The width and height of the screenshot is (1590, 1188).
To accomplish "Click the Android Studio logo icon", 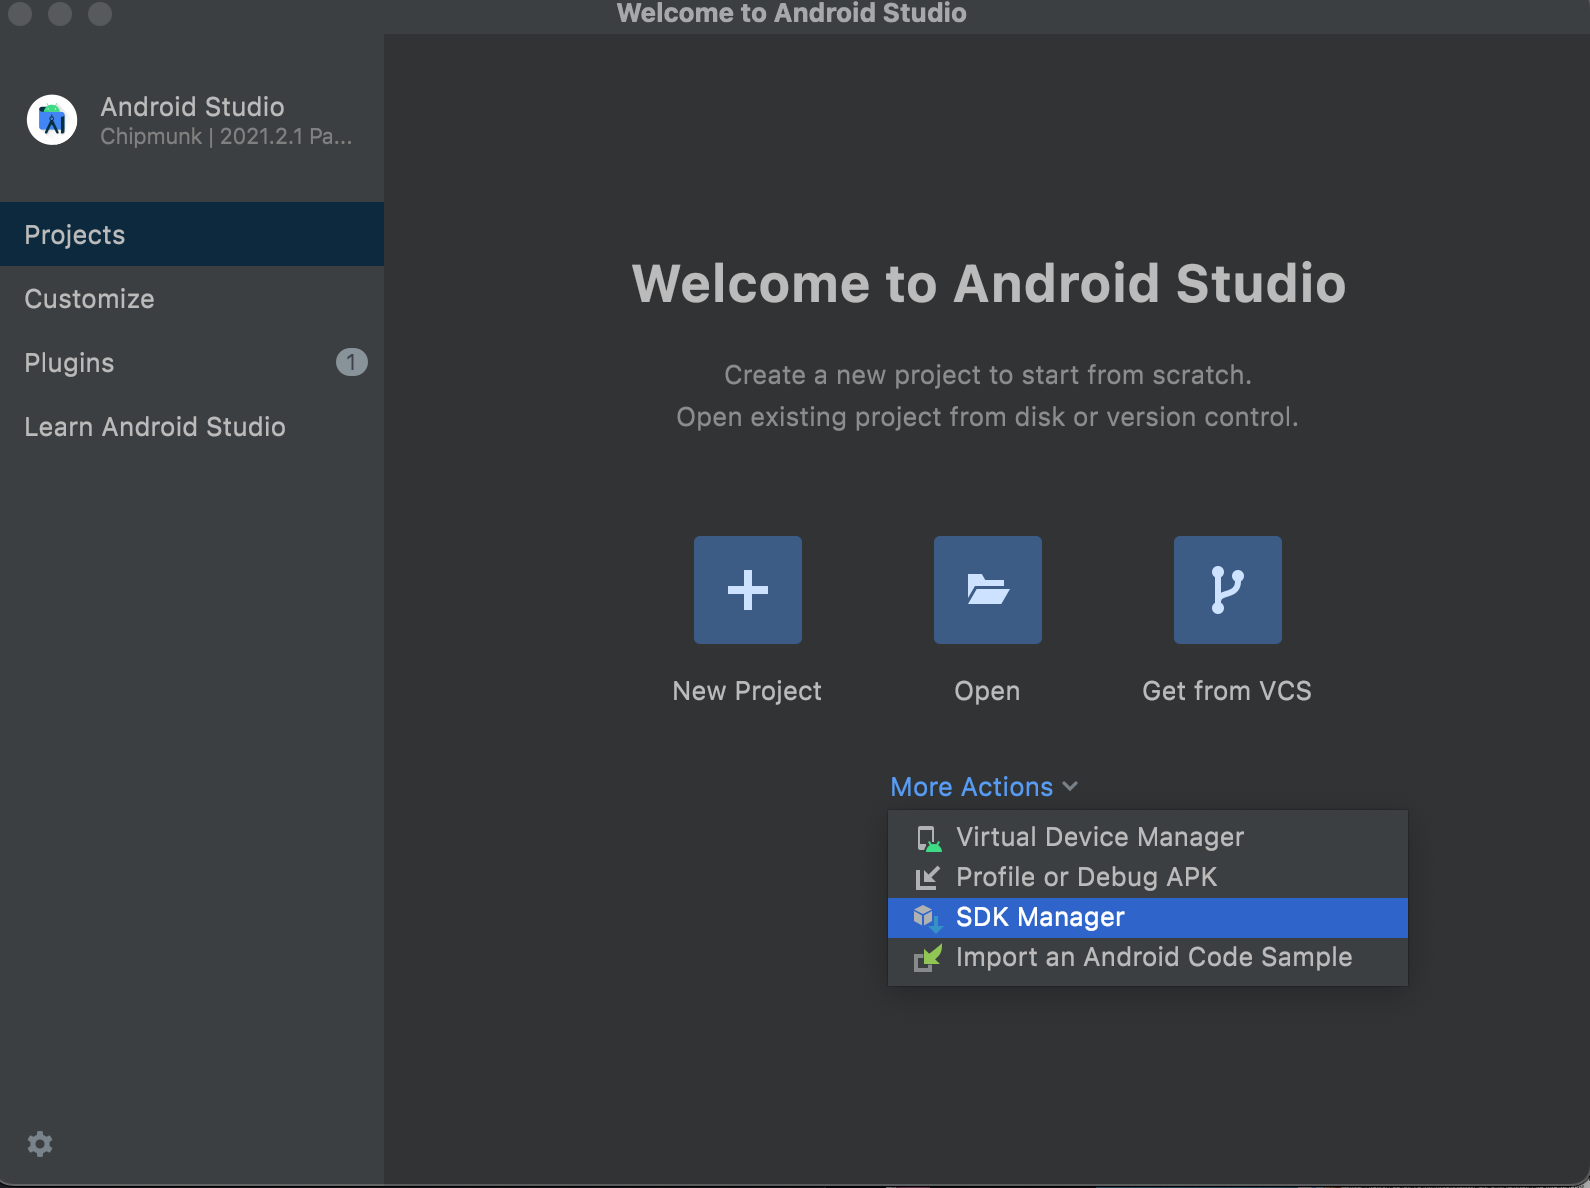I will coord(52,120).
